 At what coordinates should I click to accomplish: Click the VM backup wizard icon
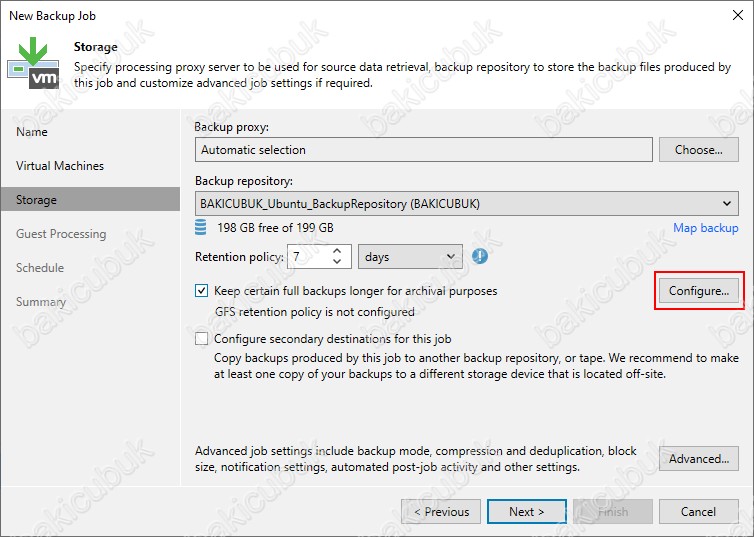coord(33,63)
